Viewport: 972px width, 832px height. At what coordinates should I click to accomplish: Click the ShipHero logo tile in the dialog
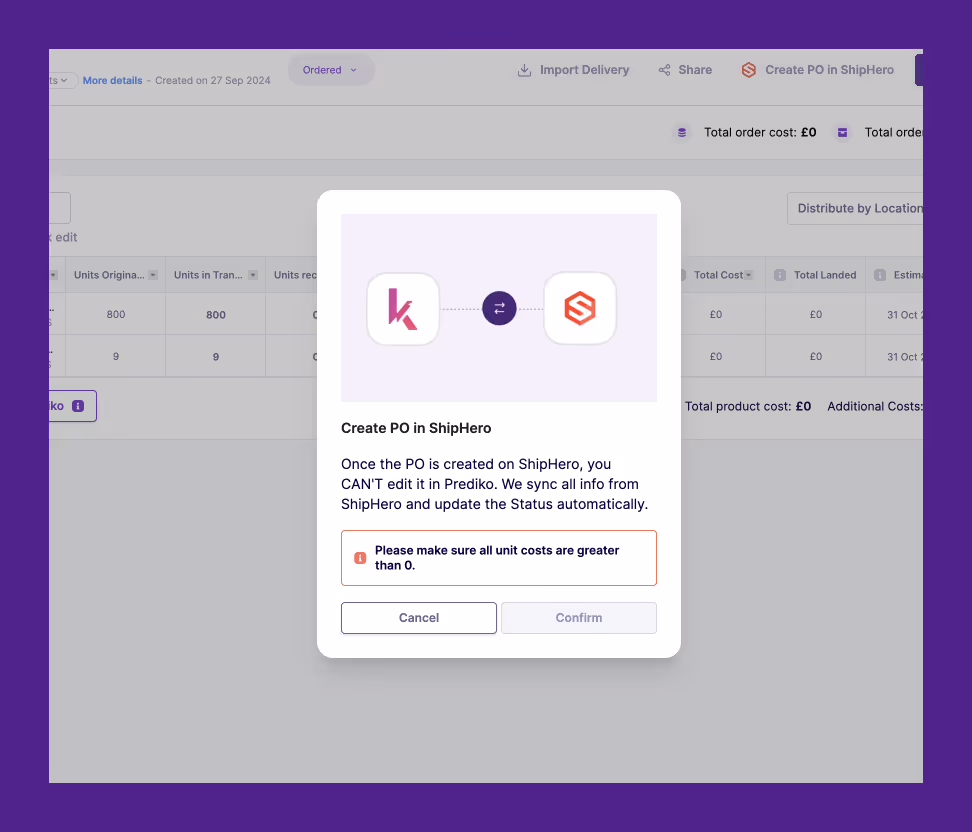coord(580,308)
